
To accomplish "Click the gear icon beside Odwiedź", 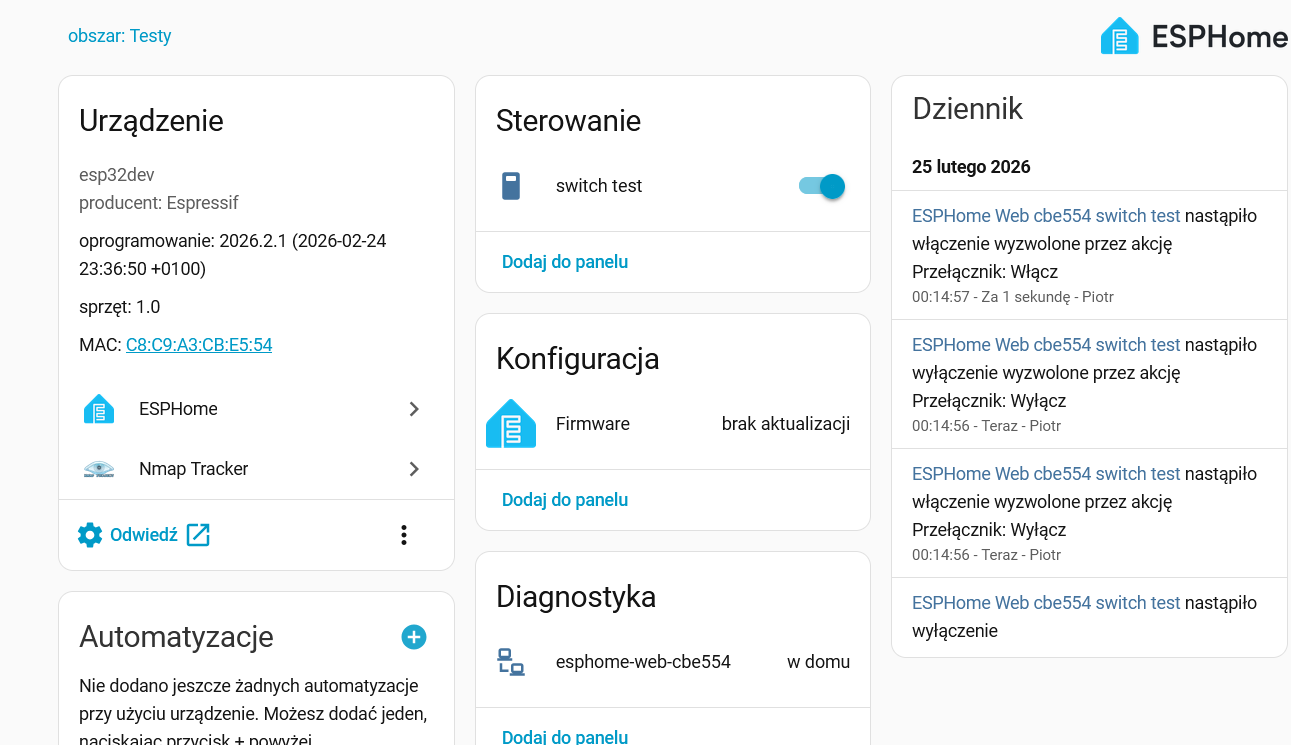I will 90,535.
